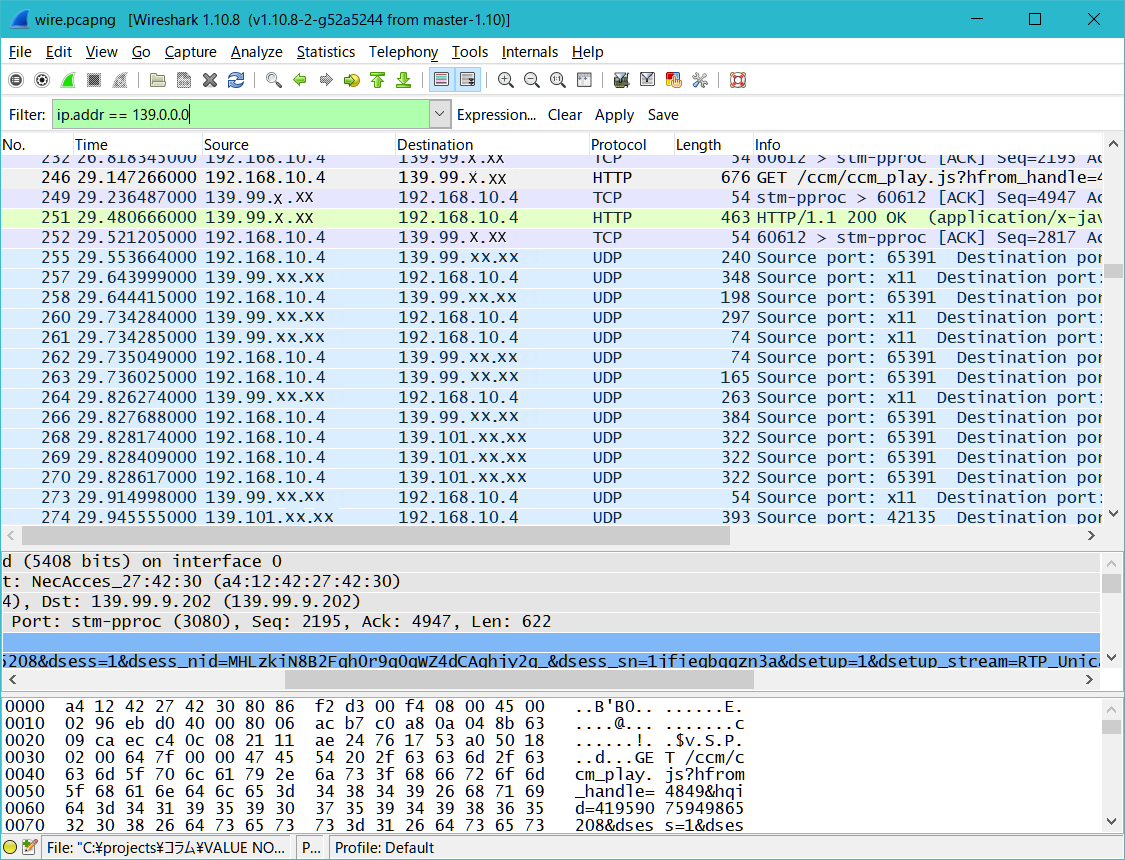Click the display filter input field
This screenshot has height=860, width=1125.
pyautogui.click(x=241, y=114)
